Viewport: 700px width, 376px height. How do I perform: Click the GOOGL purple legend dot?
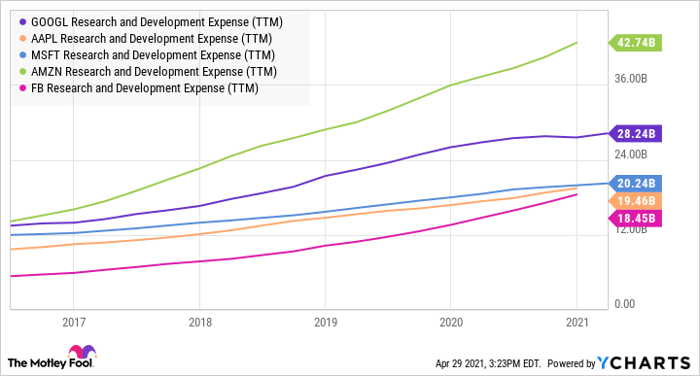pos(23,22)
